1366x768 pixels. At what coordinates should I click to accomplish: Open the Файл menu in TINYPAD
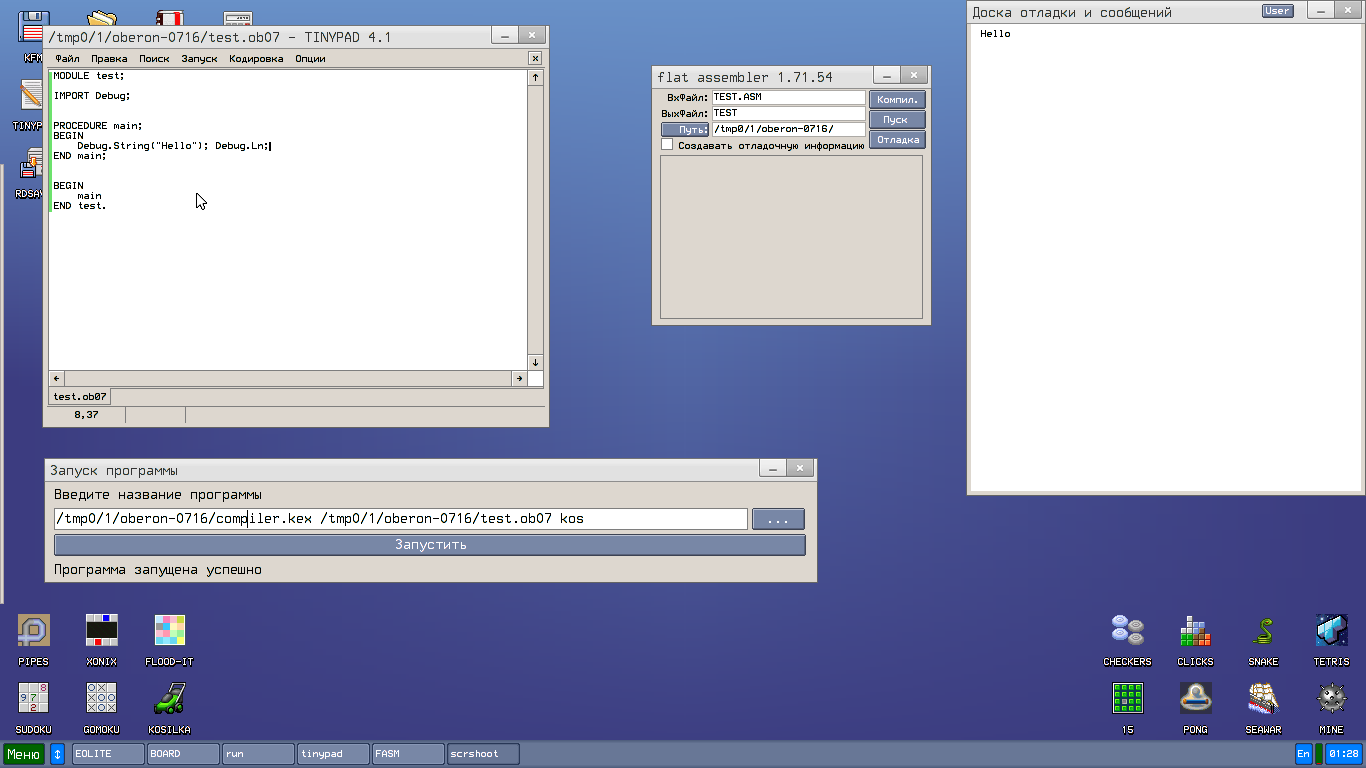coord(67,59)
